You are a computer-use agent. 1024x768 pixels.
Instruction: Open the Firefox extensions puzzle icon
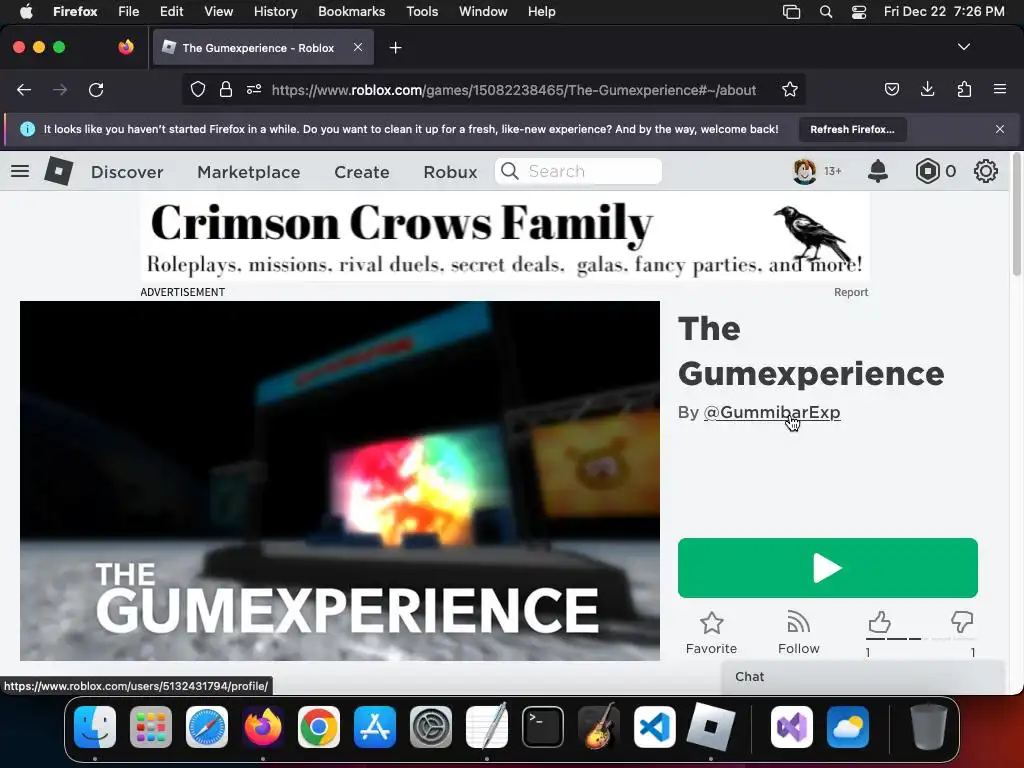(964, 89)
